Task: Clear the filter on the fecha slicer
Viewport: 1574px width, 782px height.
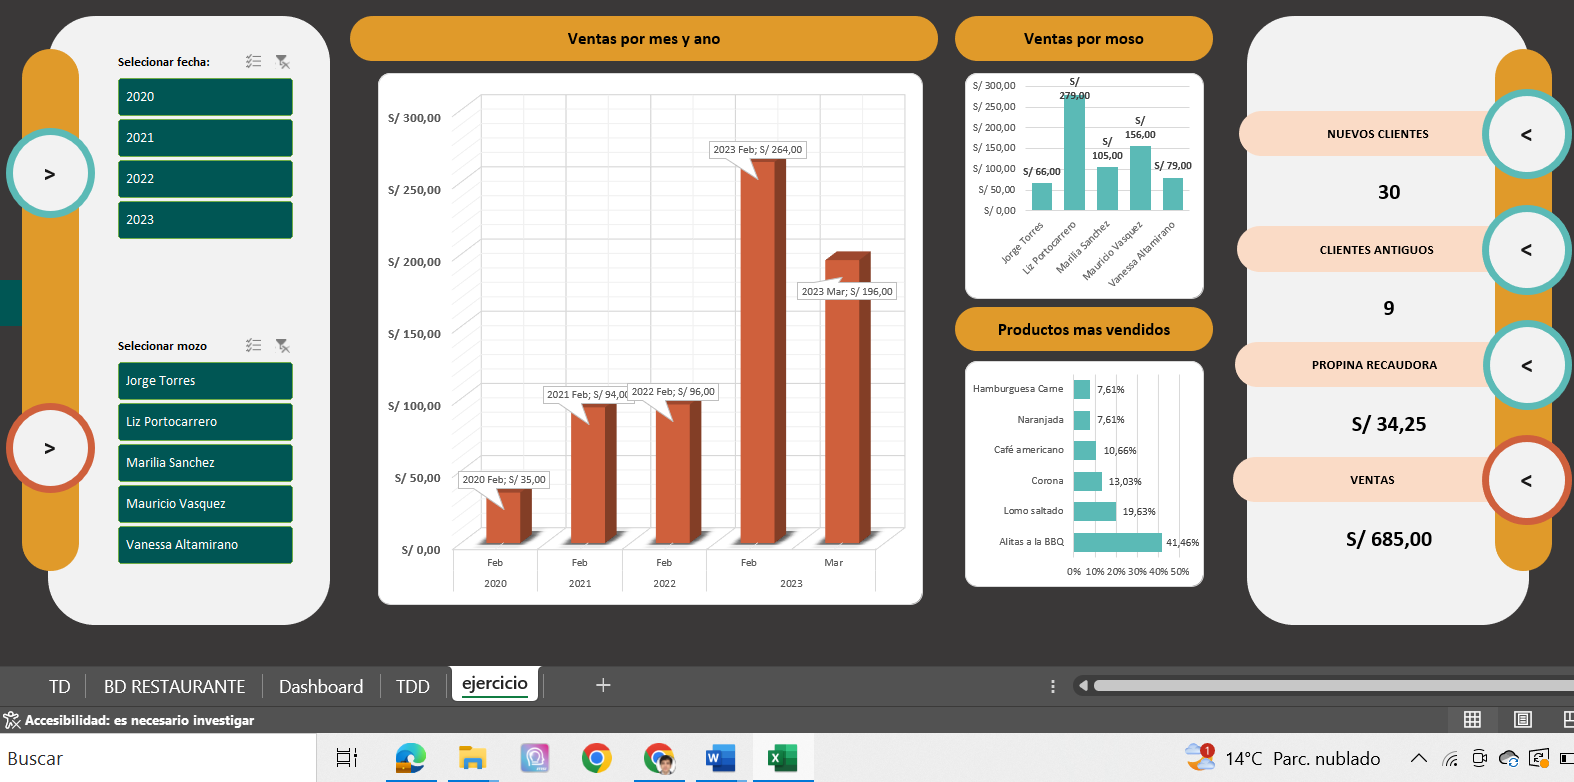Action: pos(283,62)
